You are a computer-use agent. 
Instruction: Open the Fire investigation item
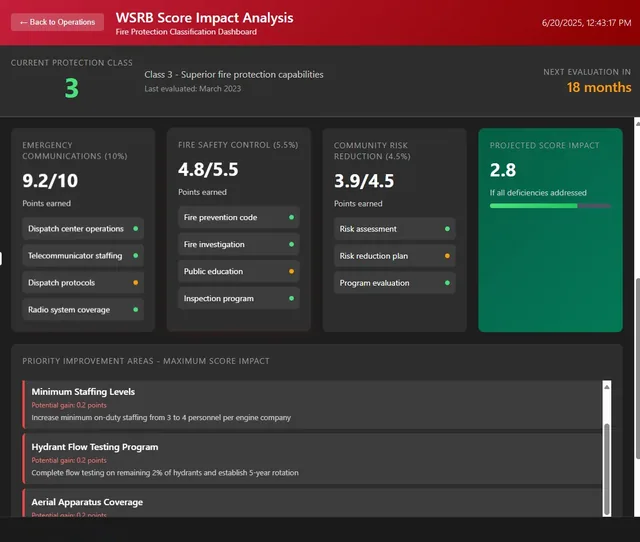coord(239,244)
